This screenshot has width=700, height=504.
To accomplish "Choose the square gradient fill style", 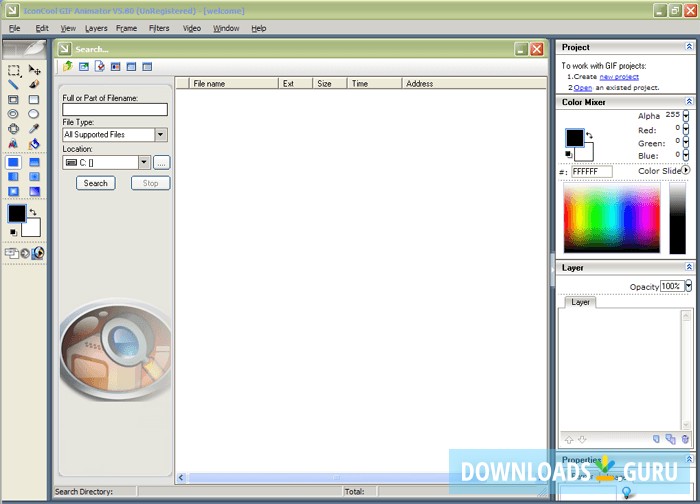I will pyautogui.click(x=13, y=192).
